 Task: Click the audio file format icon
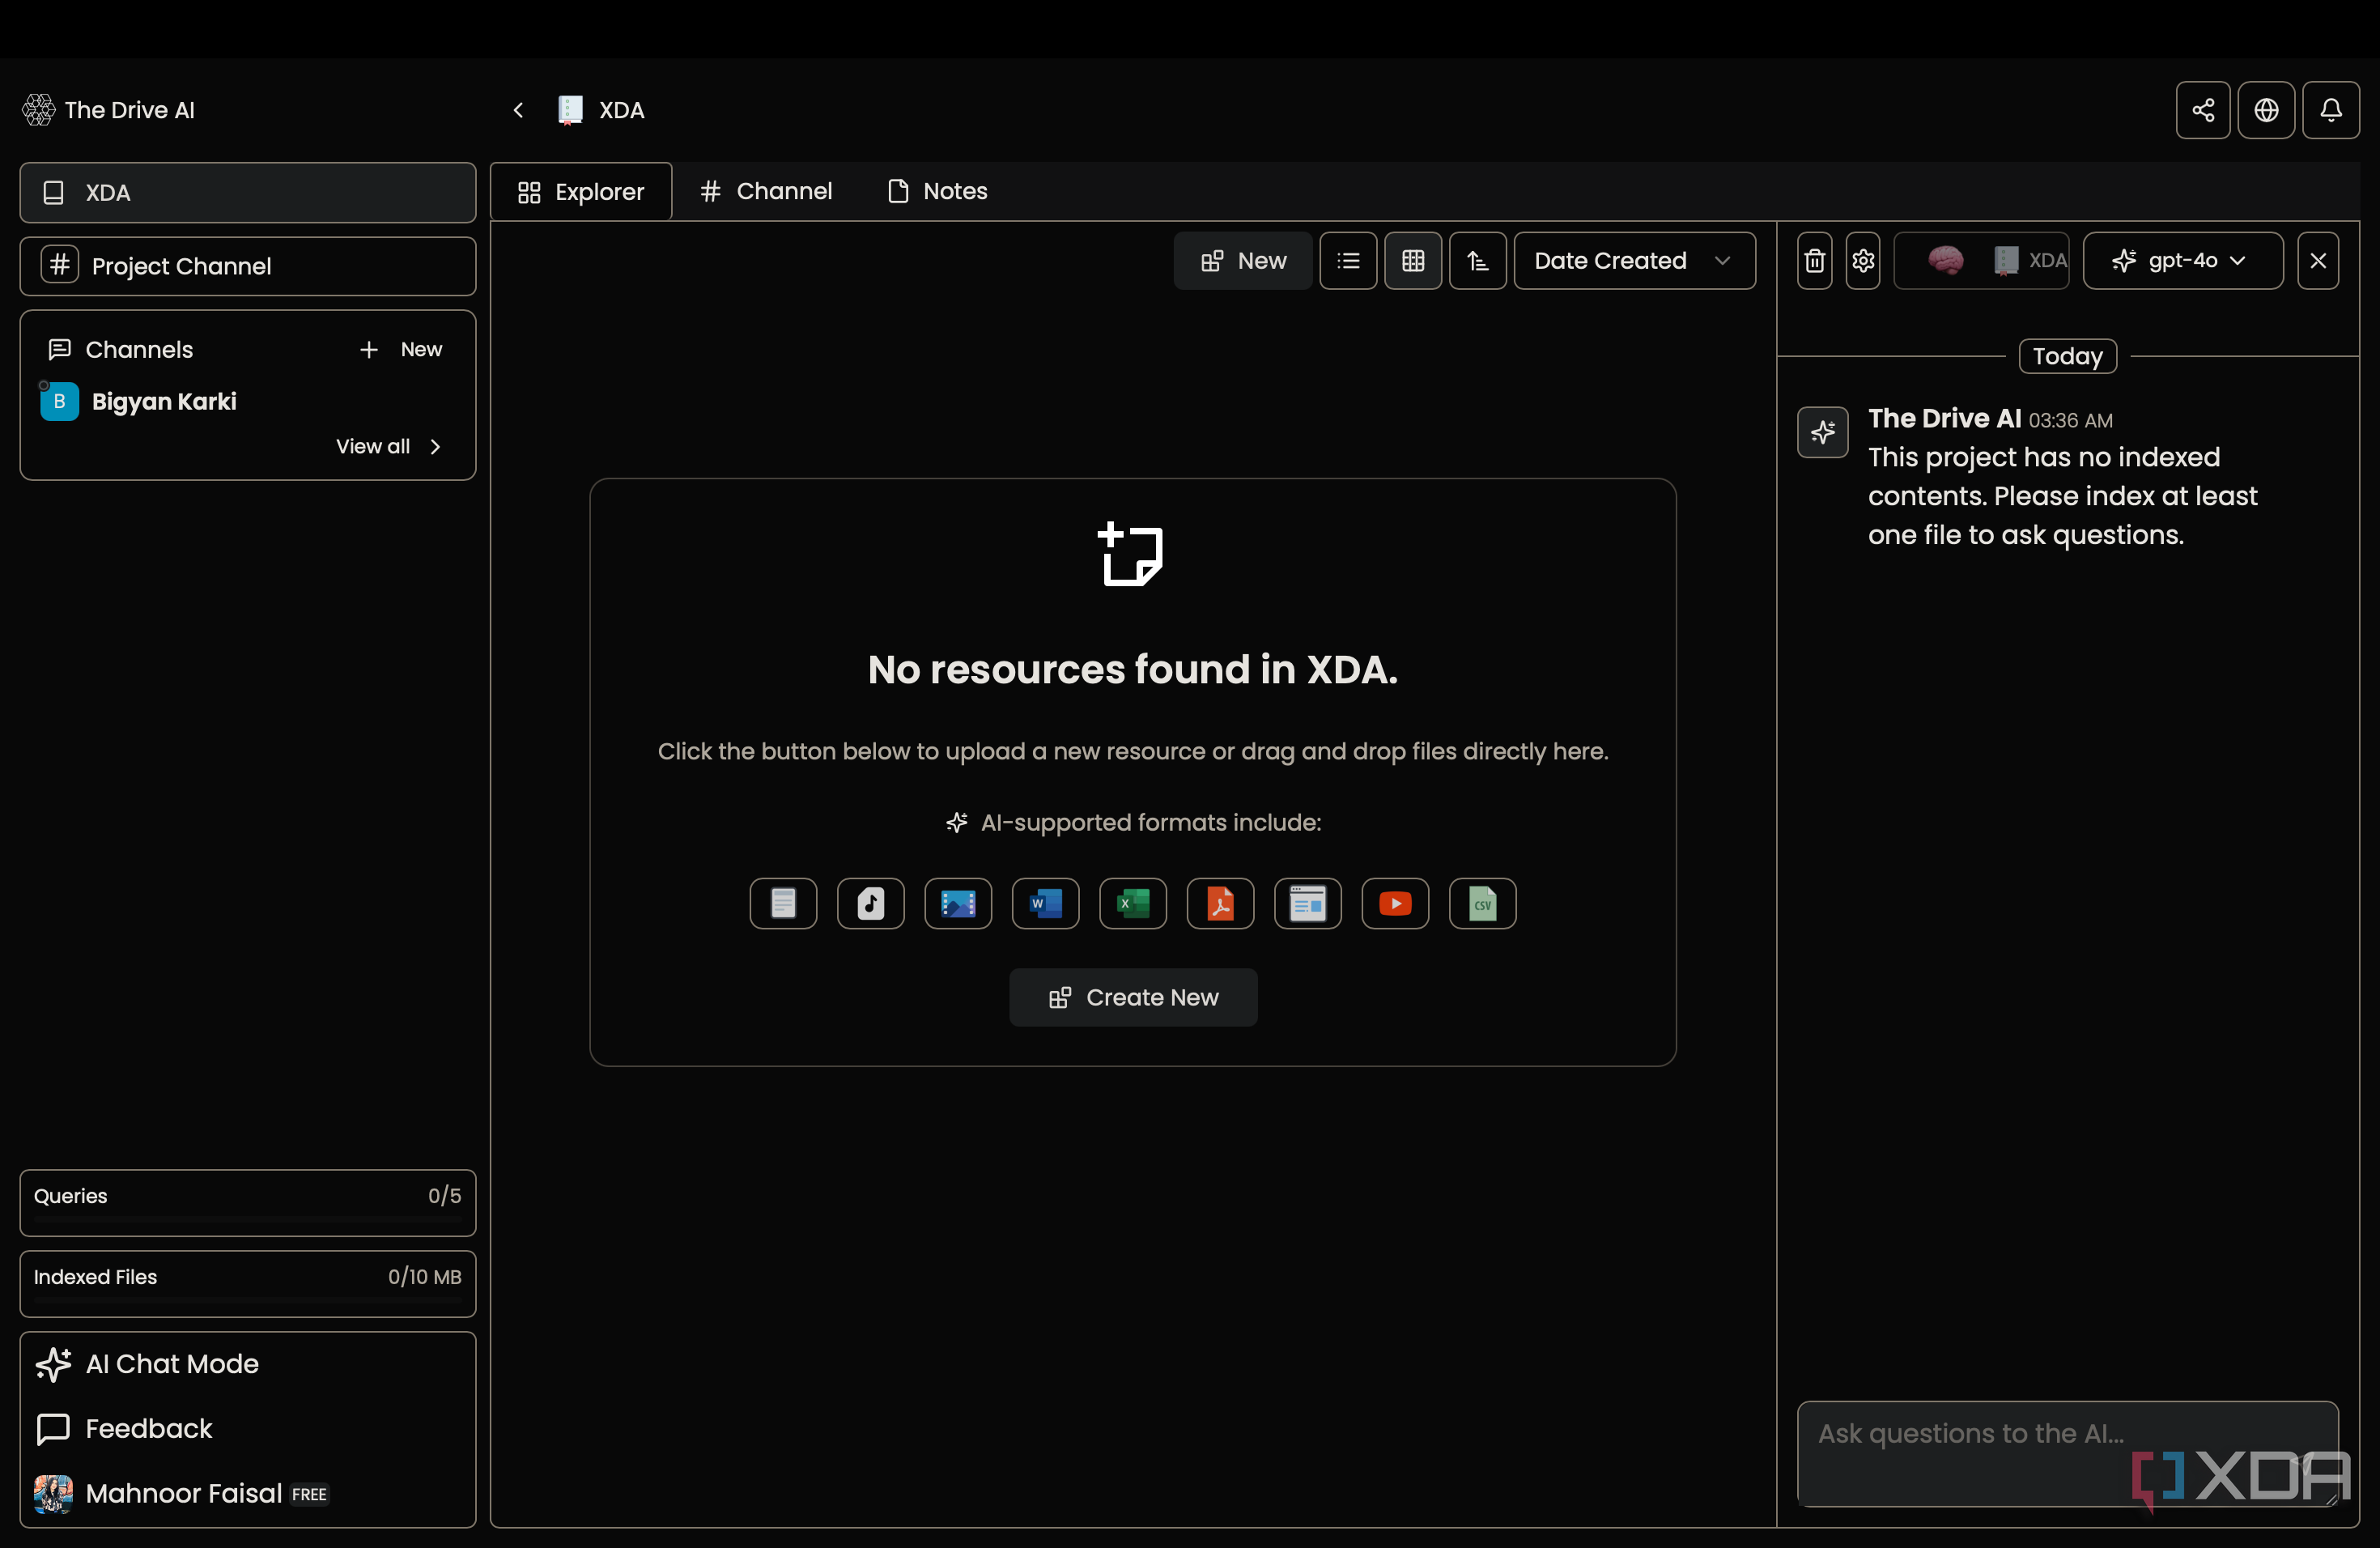click(x=871, y=904)
